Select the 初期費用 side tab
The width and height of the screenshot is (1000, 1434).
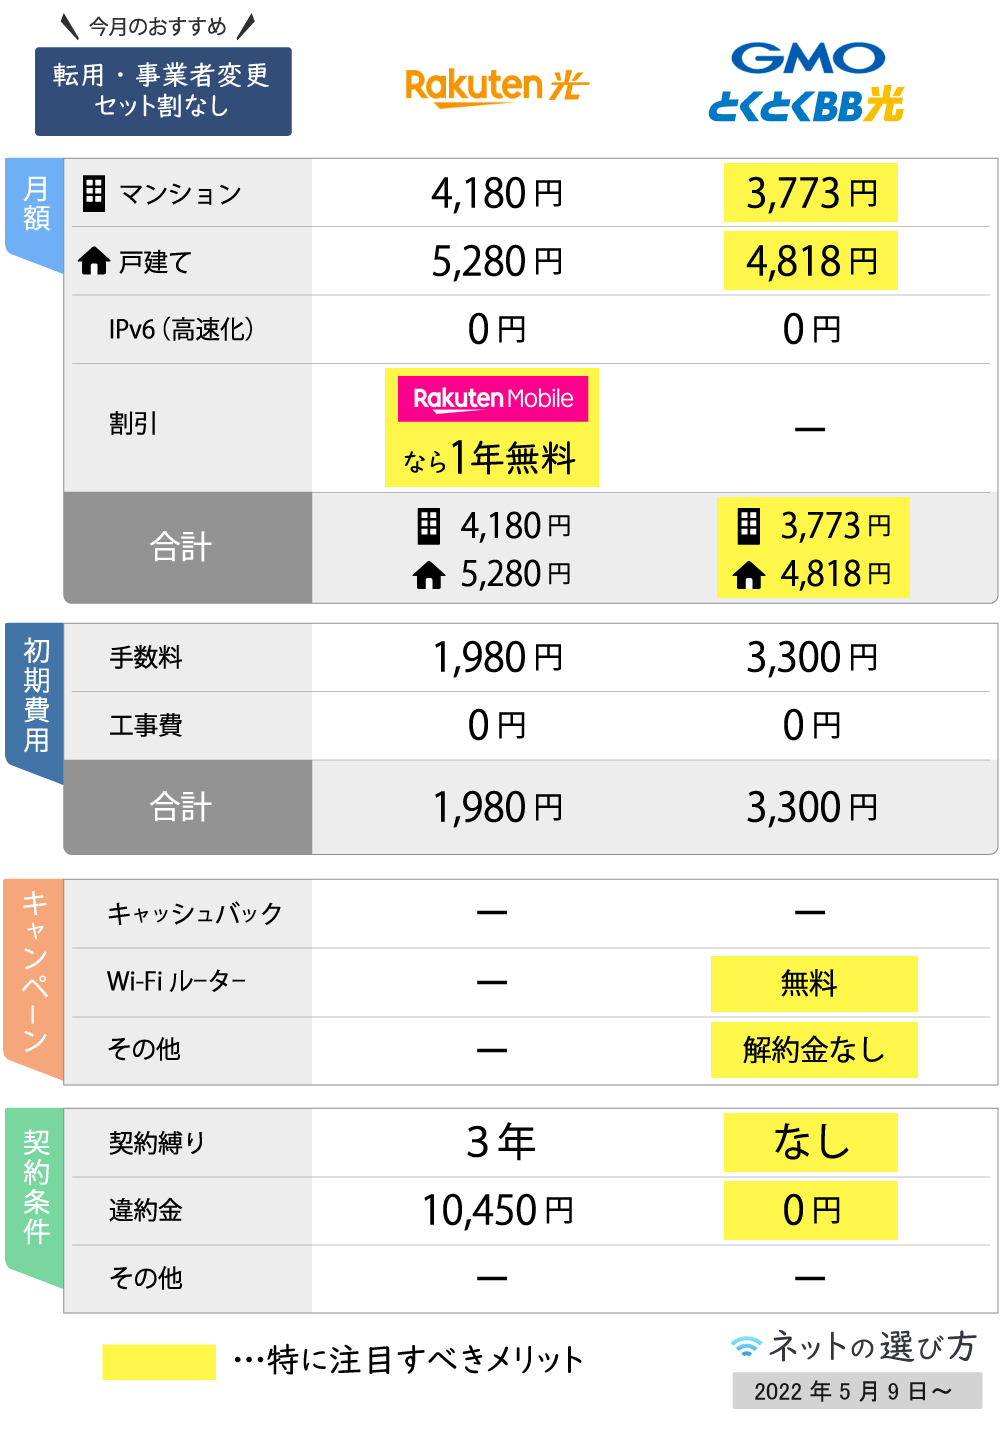pos(35,703)
